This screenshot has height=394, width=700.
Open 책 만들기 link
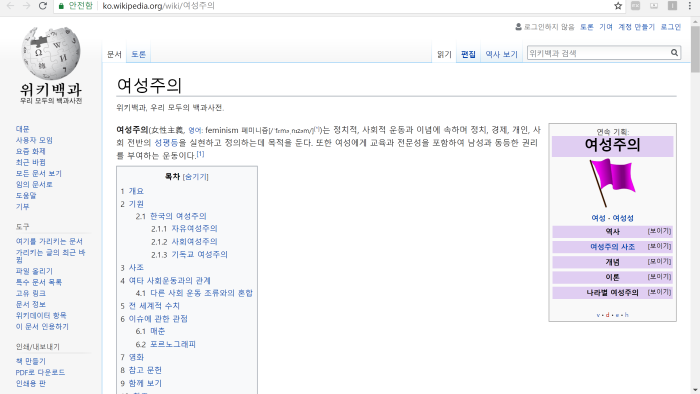pos(30,361)
